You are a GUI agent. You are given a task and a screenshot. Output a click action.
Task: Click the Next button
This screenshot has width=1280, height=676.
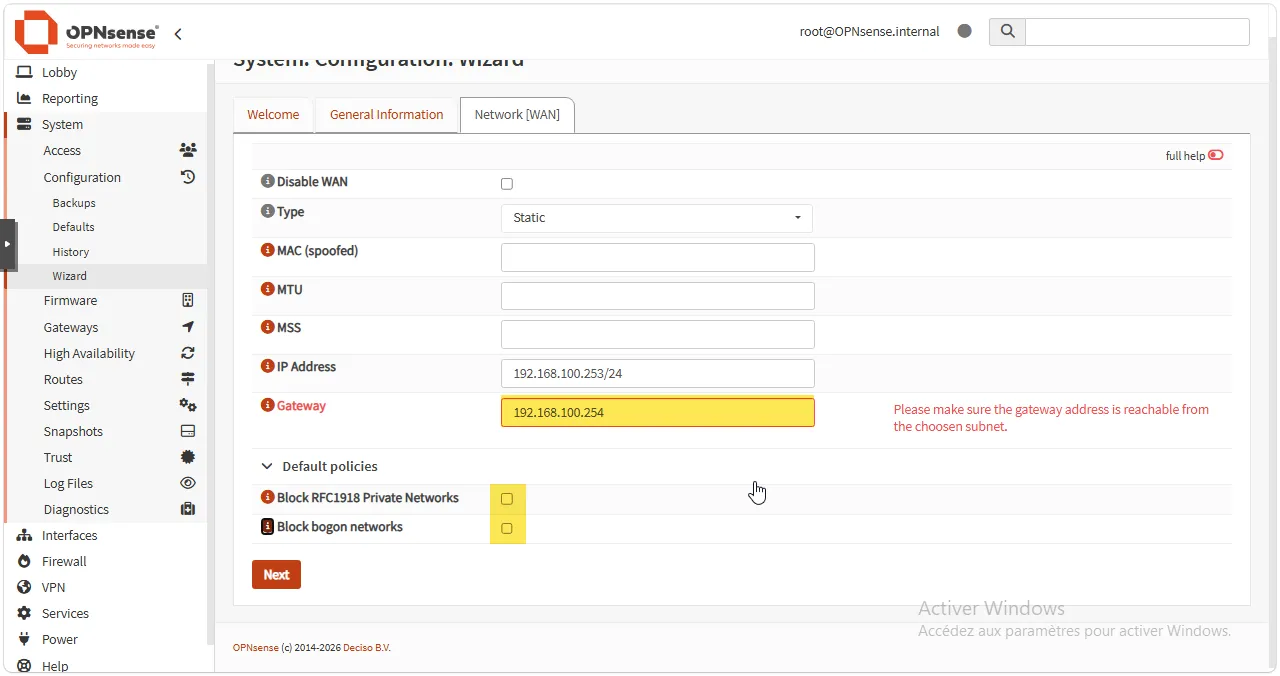276,575
